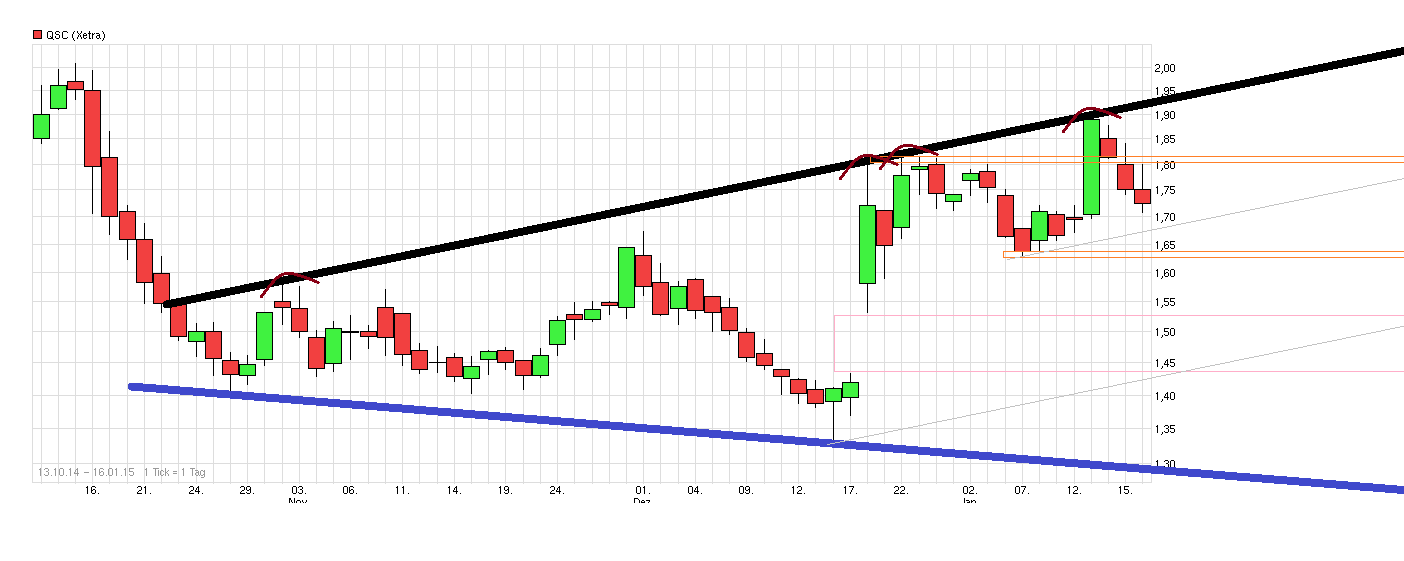The height and width of the screenshot is (561, 1404).
Task: Select the QSC (Xetra) legend label
Action: tap(76, 35)
